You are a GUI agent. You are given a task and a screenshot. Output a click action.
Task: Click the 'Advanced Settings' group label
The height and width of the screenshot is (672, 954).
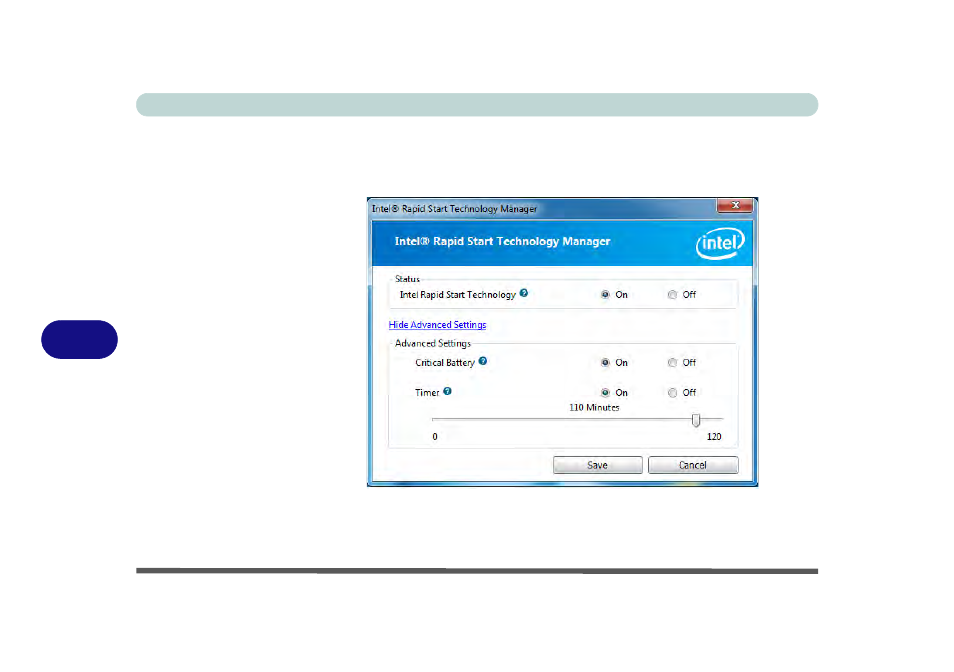click(x=433, y=344)
